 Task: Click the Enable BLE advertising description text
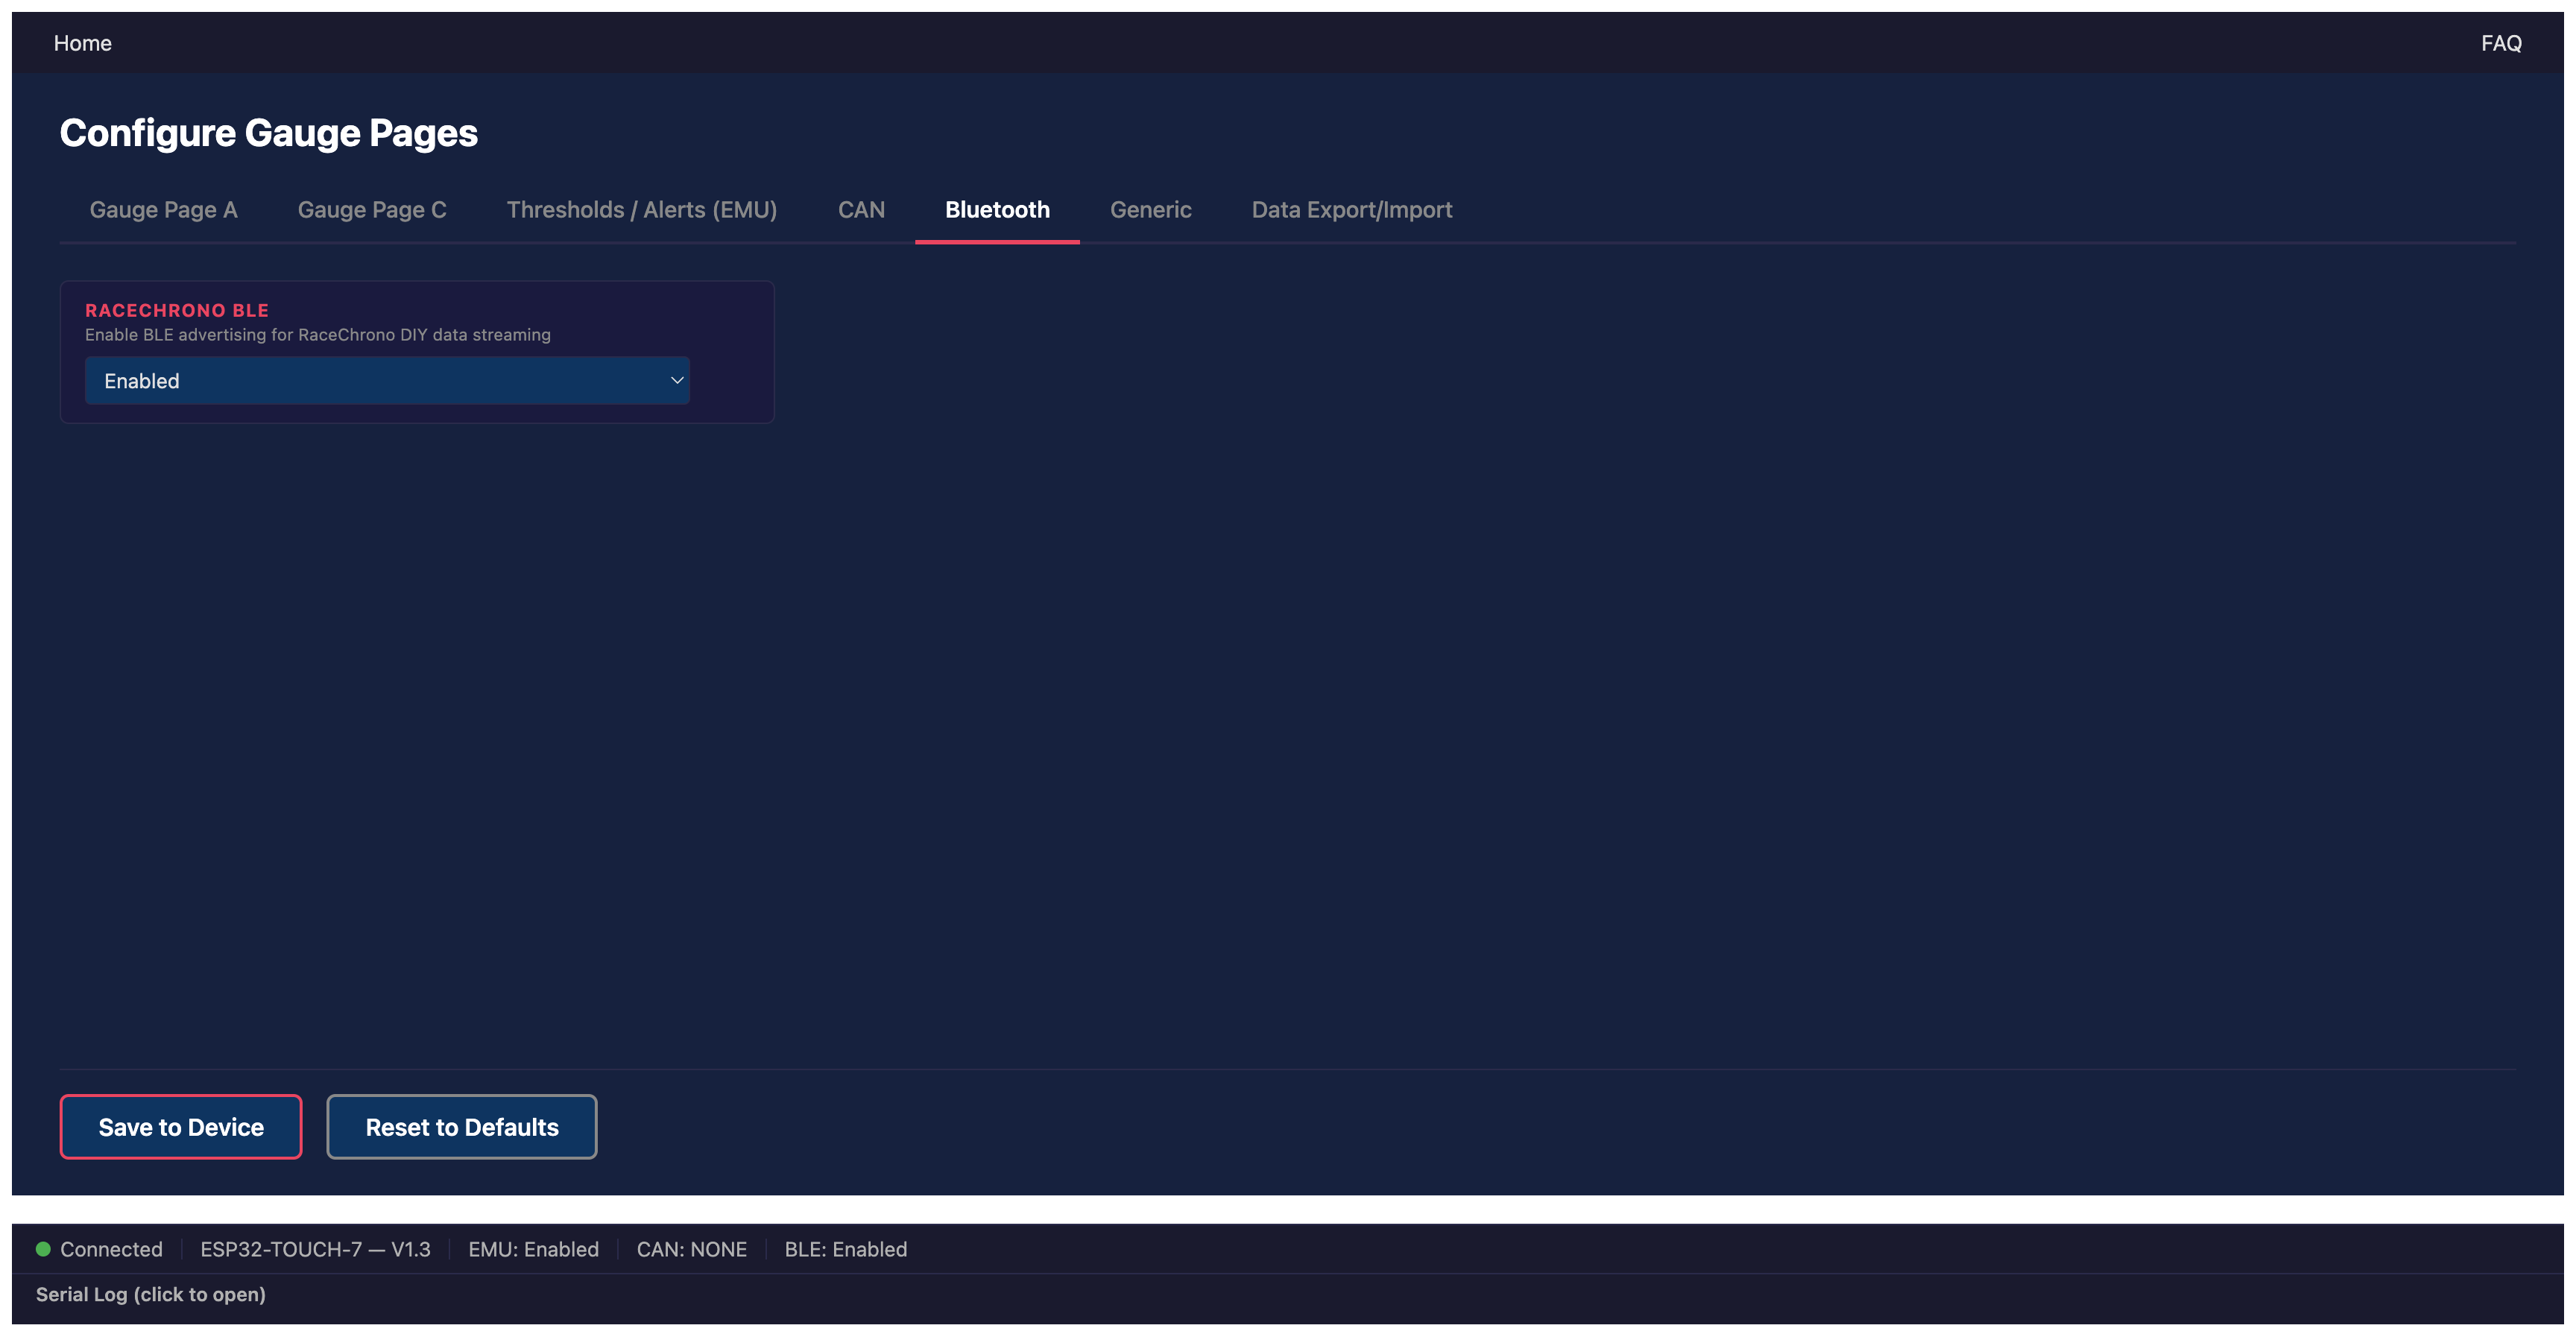pos(318,334)
